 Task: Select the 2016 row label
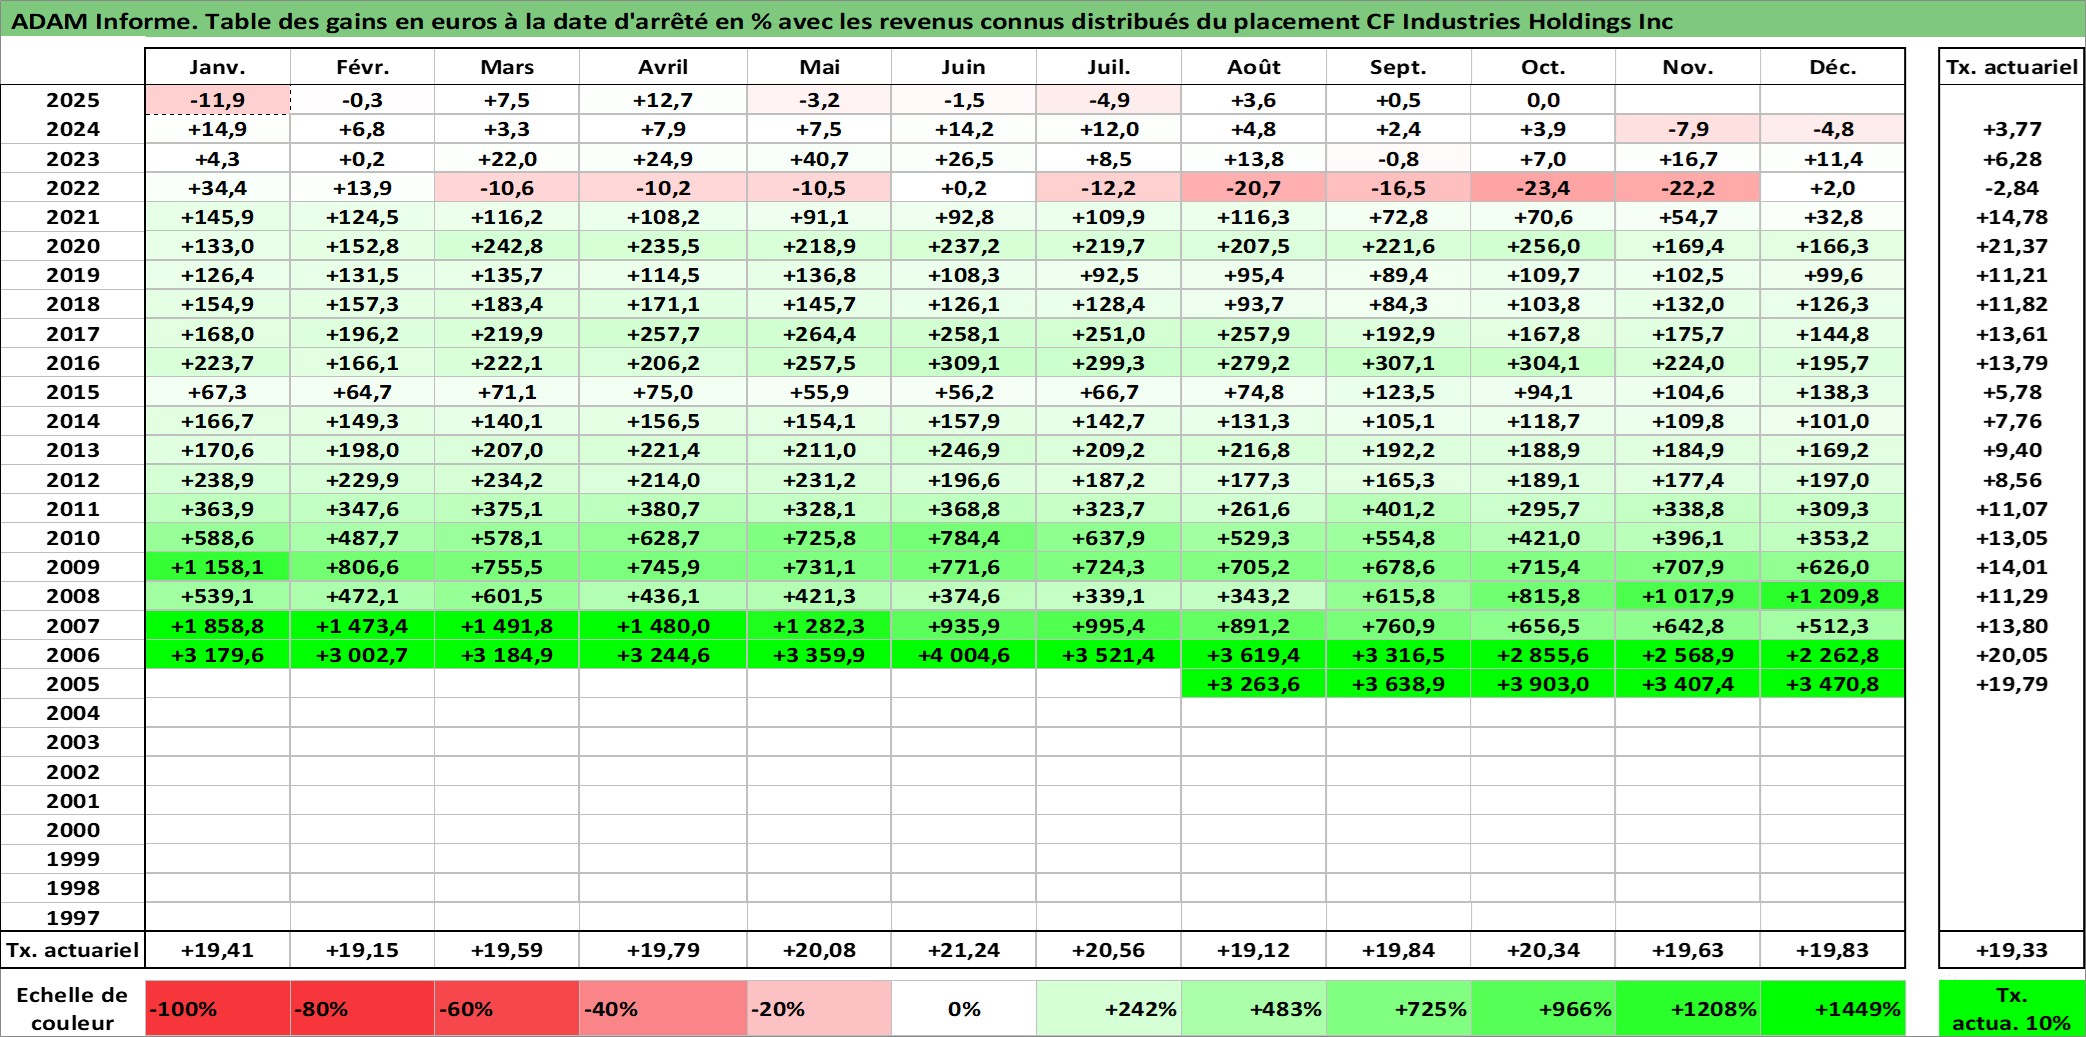point(73,363)
